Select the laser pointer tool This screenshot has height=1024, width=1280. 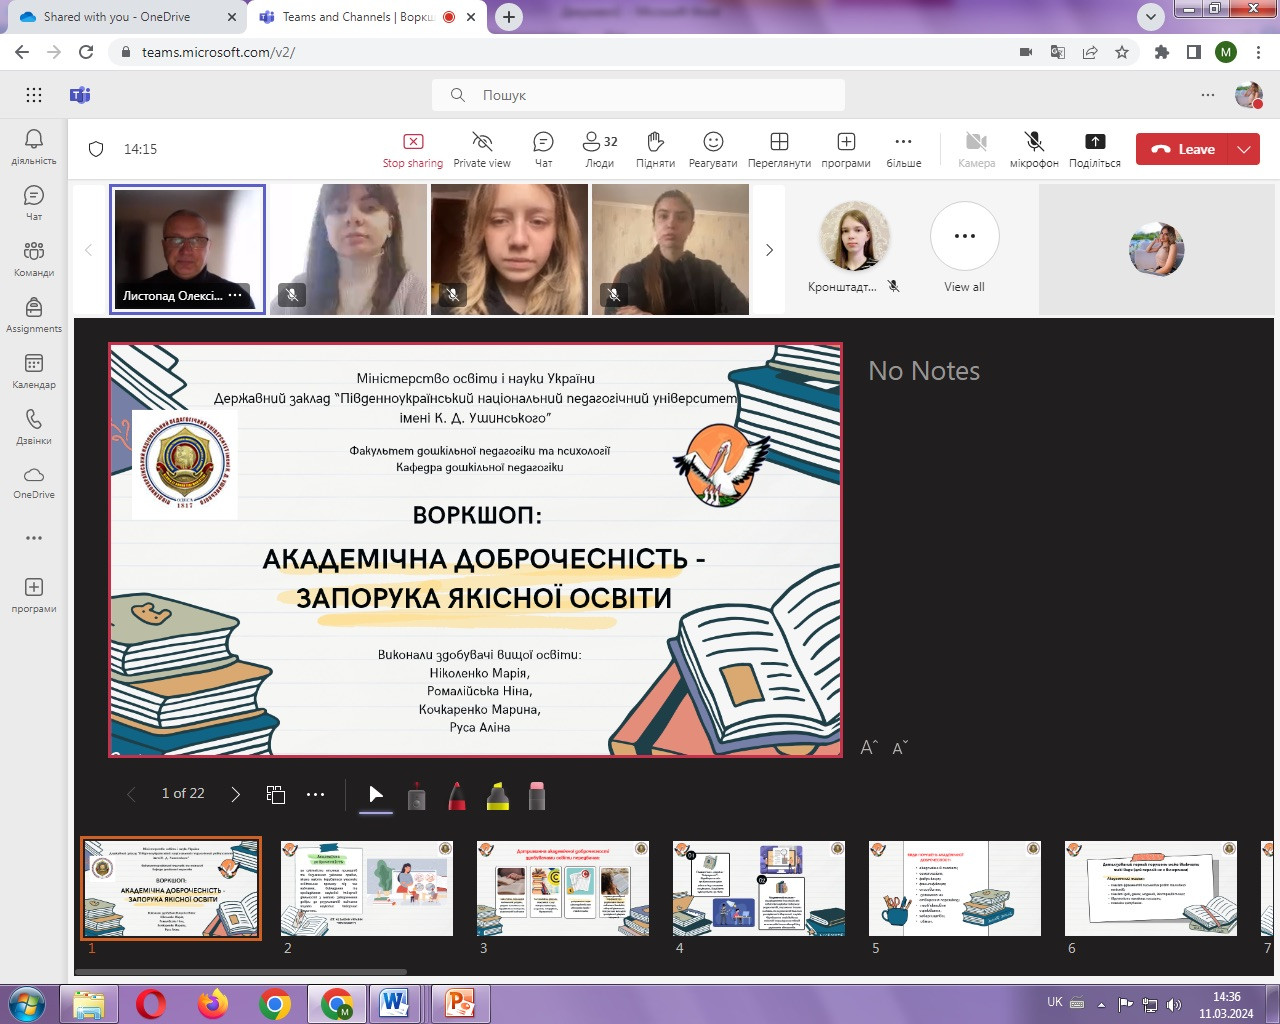[417, 795]
